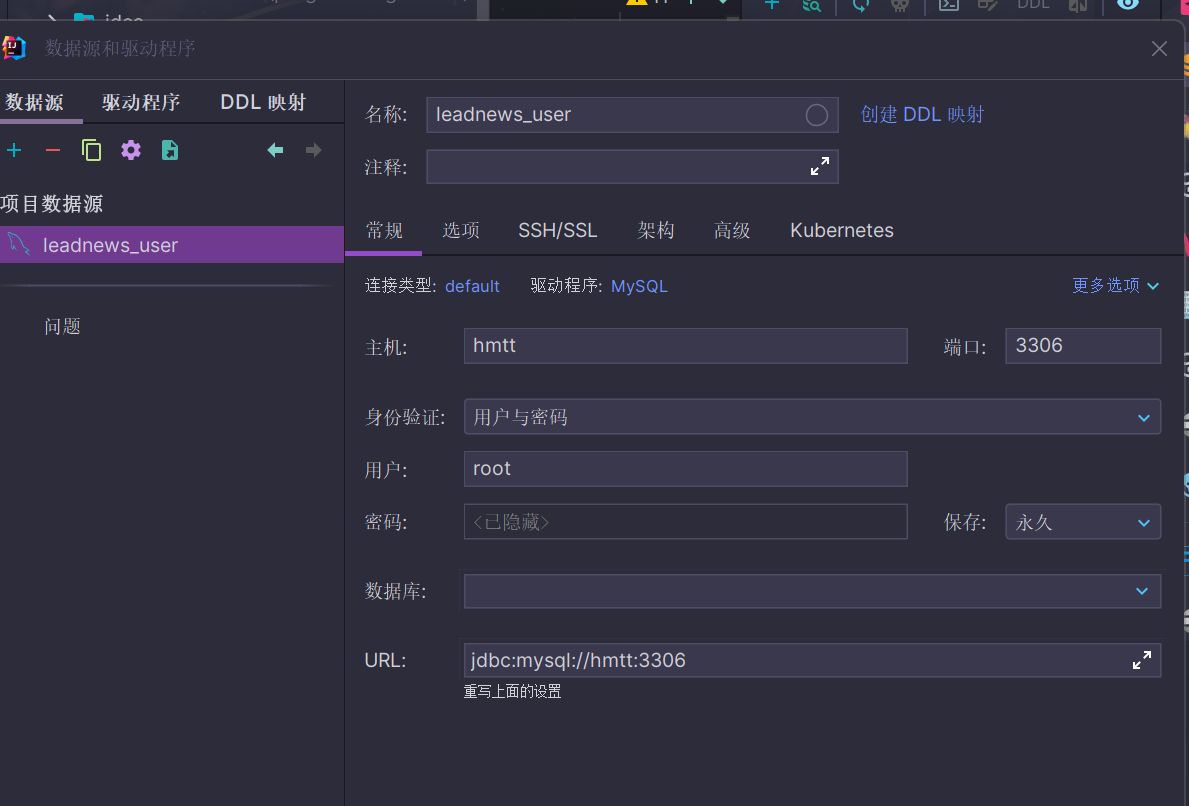Go back with the left arrow icon
Viewport: 1189px width, 806px height.
coord(275,150)
